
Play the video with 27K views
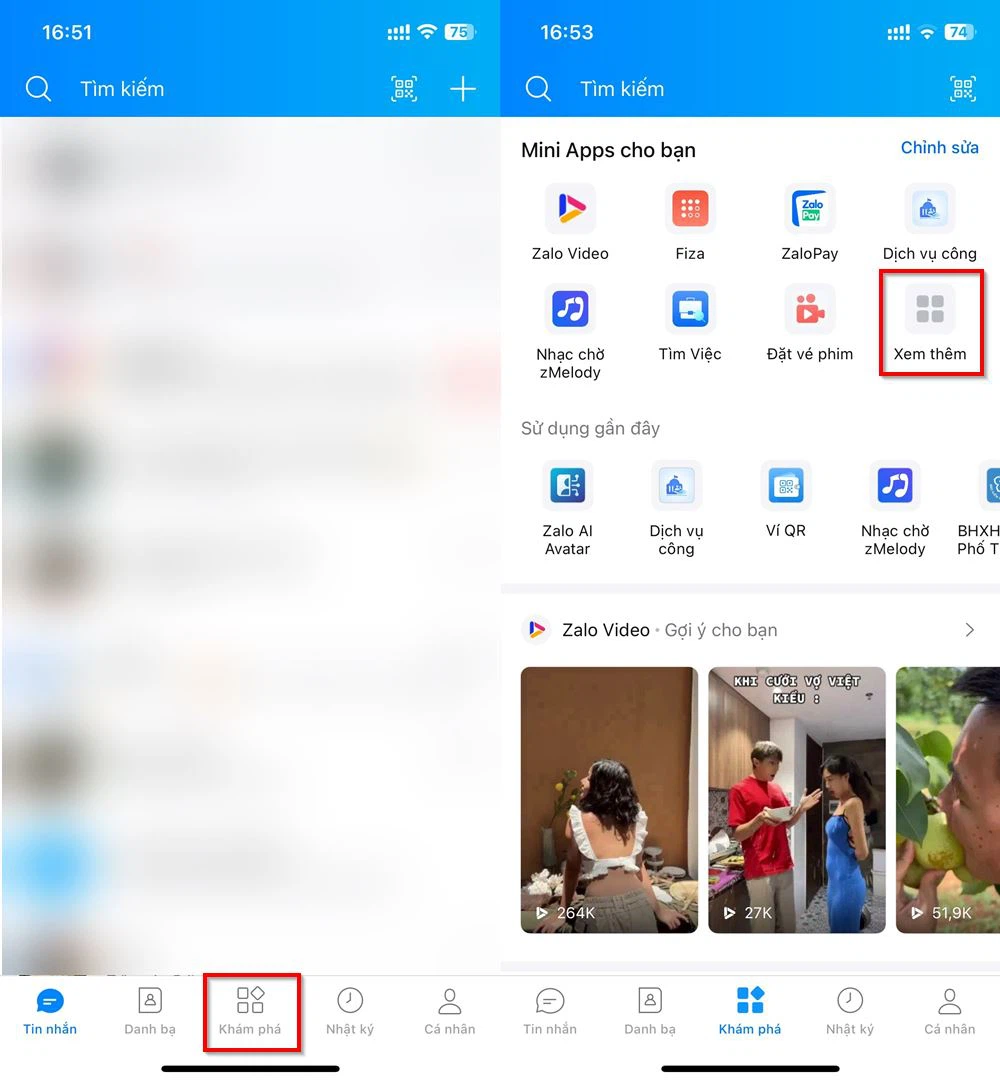click(797, 800)
